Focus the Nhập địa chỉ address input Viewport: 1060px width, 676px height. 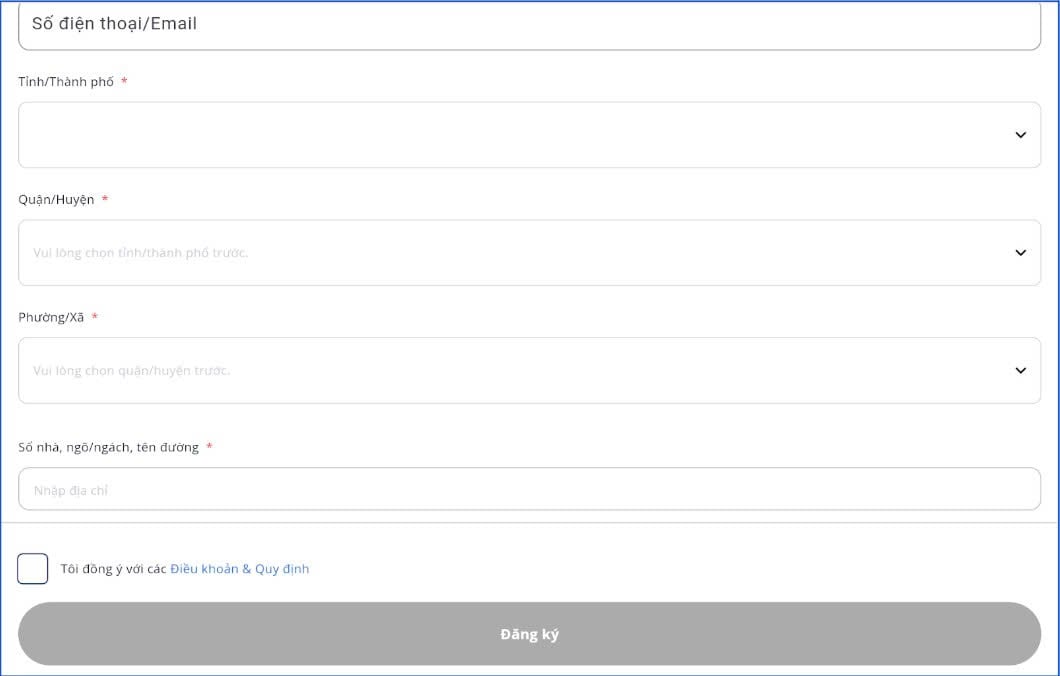(x=529, y=490)
